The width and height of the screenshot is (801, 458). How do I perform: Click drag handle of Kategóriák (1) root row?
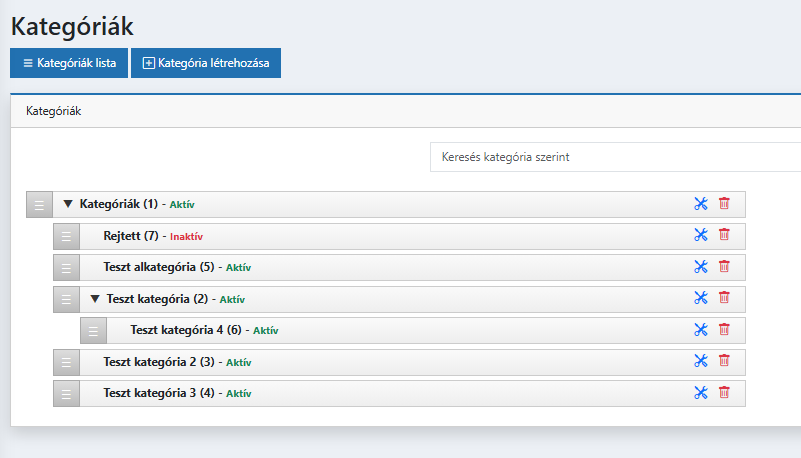tap(39, 205)
